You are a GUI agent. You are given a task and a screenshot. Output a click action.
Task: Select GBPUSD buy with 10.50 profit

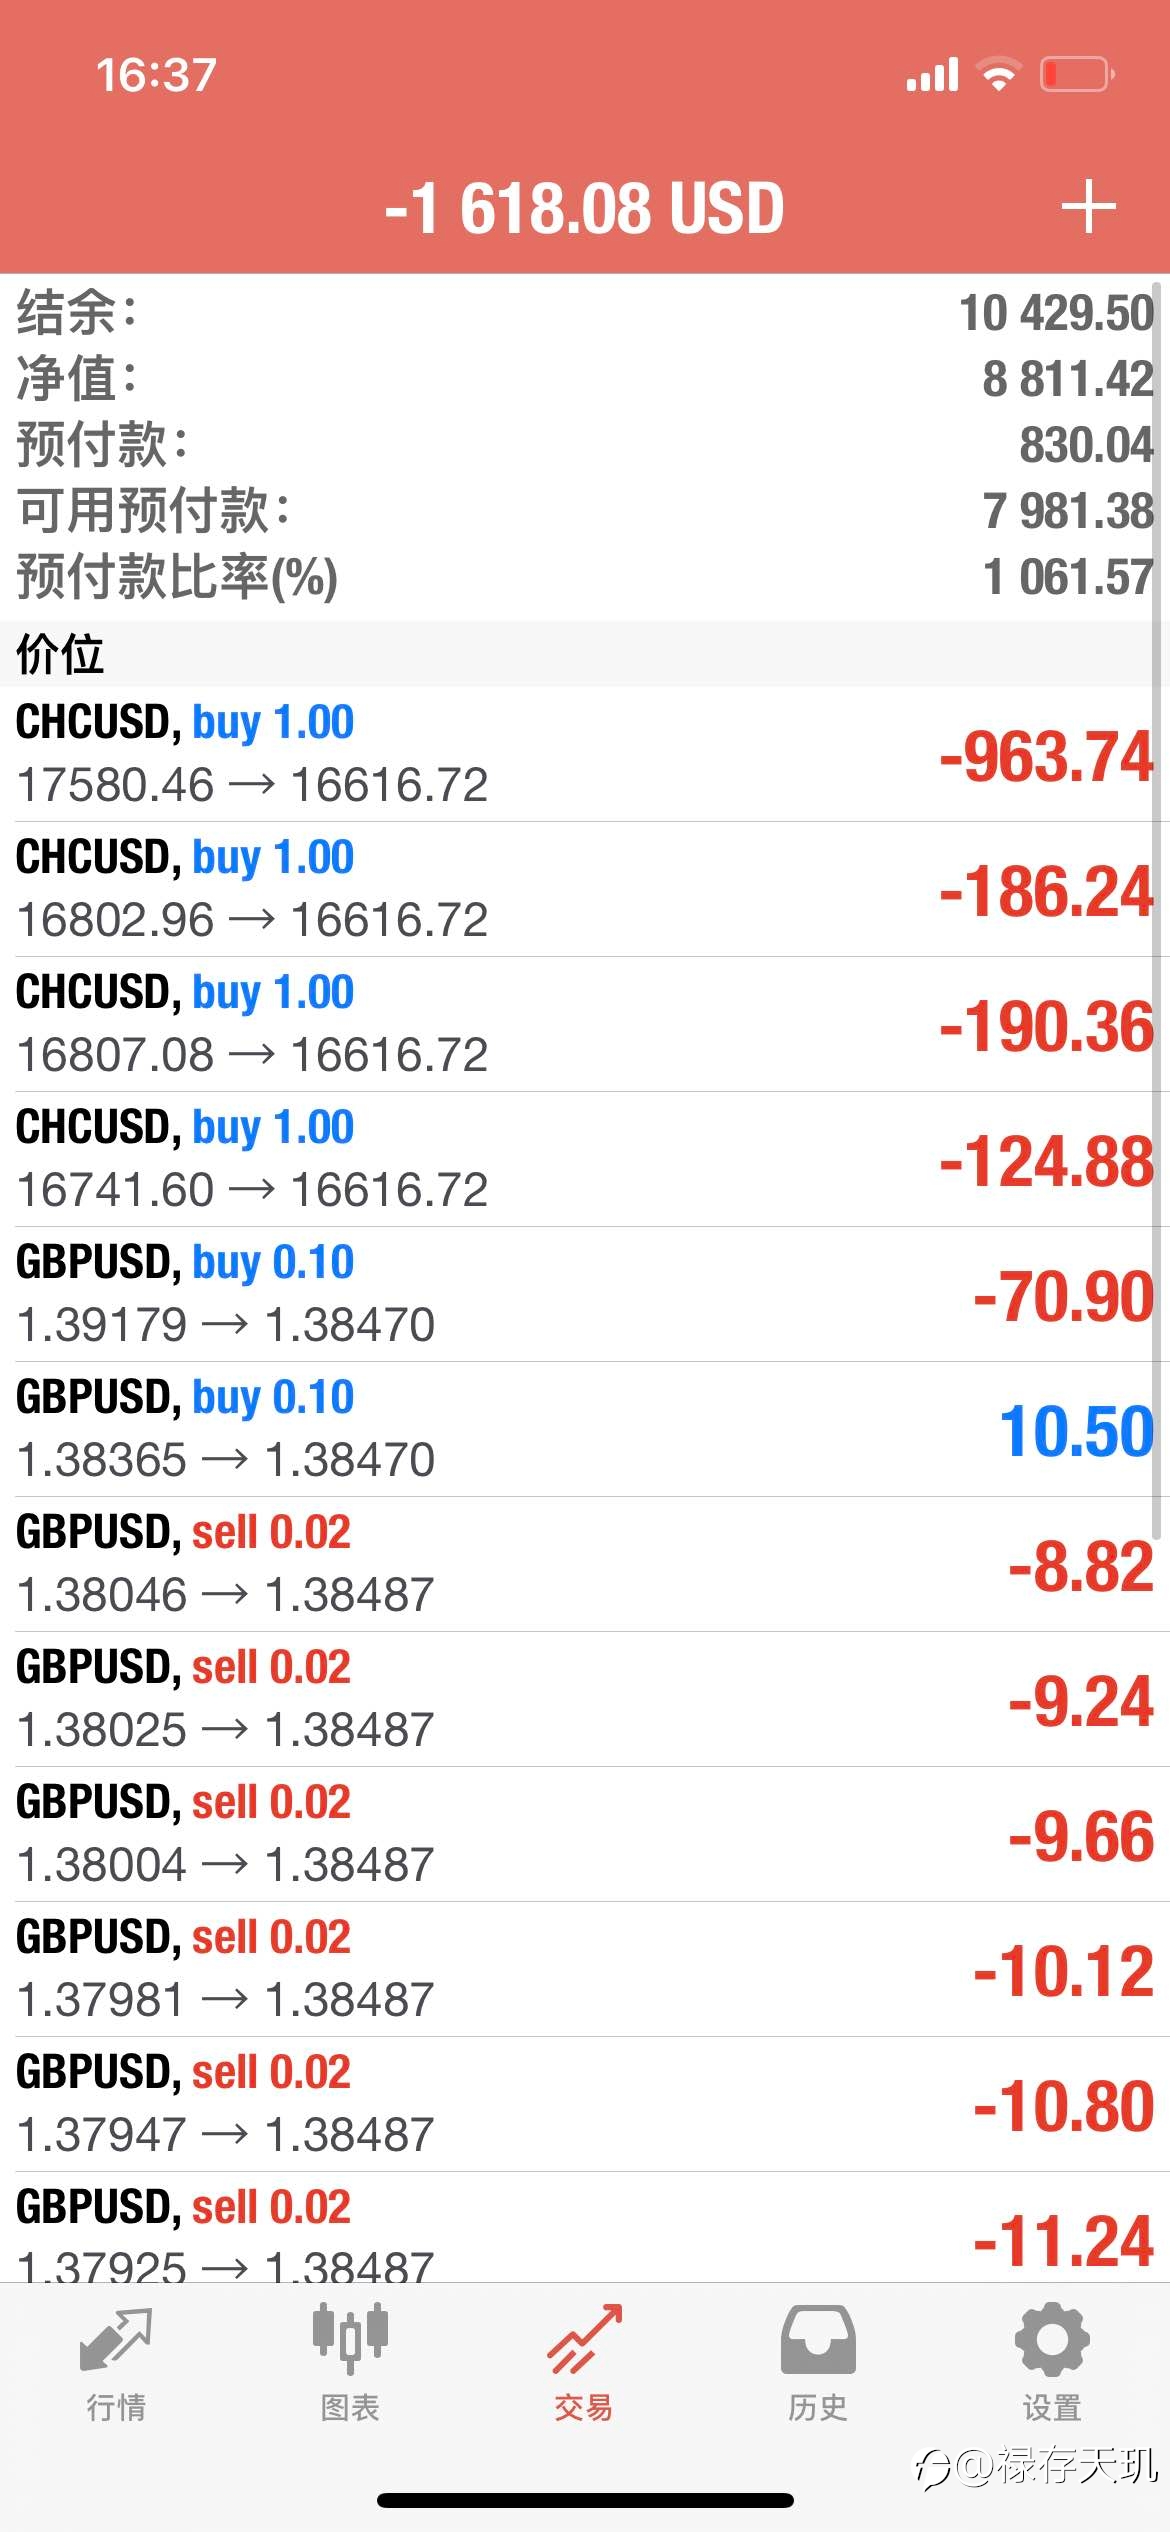click(x=585, y=1429)
